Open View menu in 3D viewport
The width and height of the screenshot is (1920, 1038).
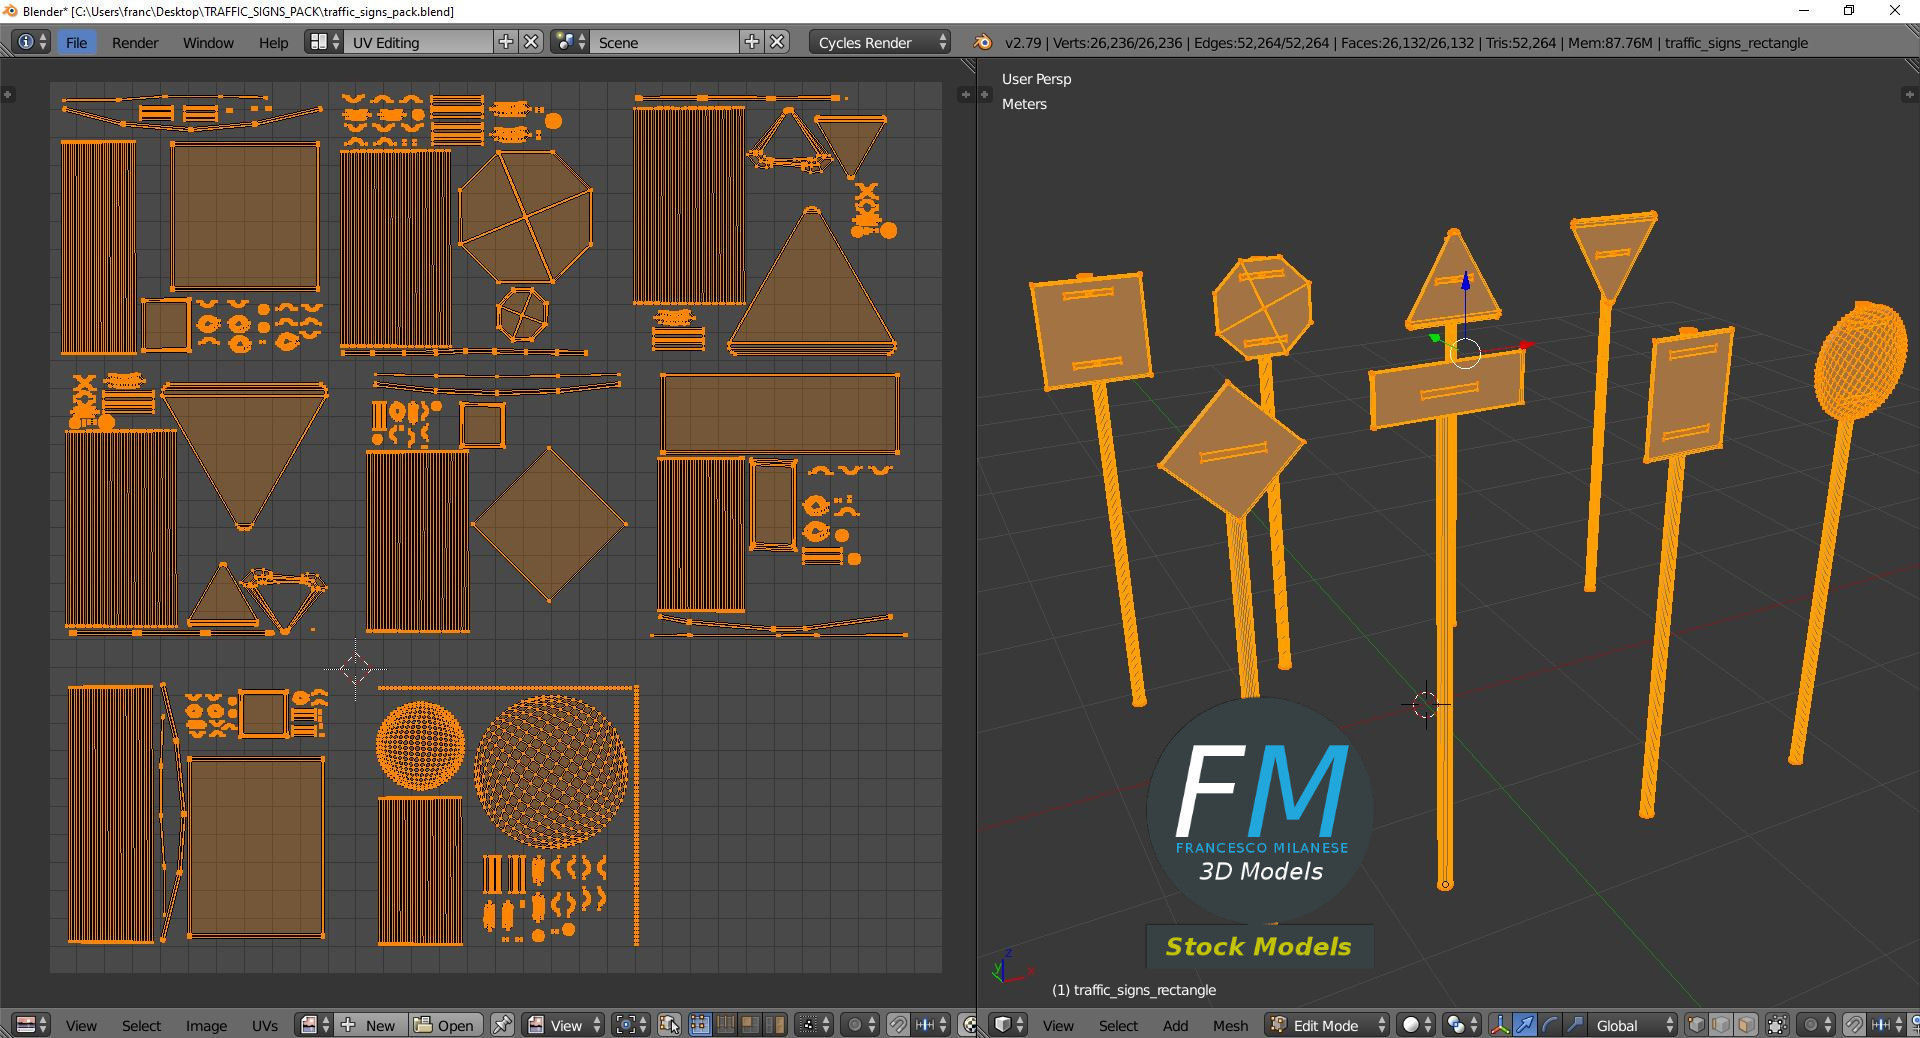pyautogui.click(x=1058, y=1025)
